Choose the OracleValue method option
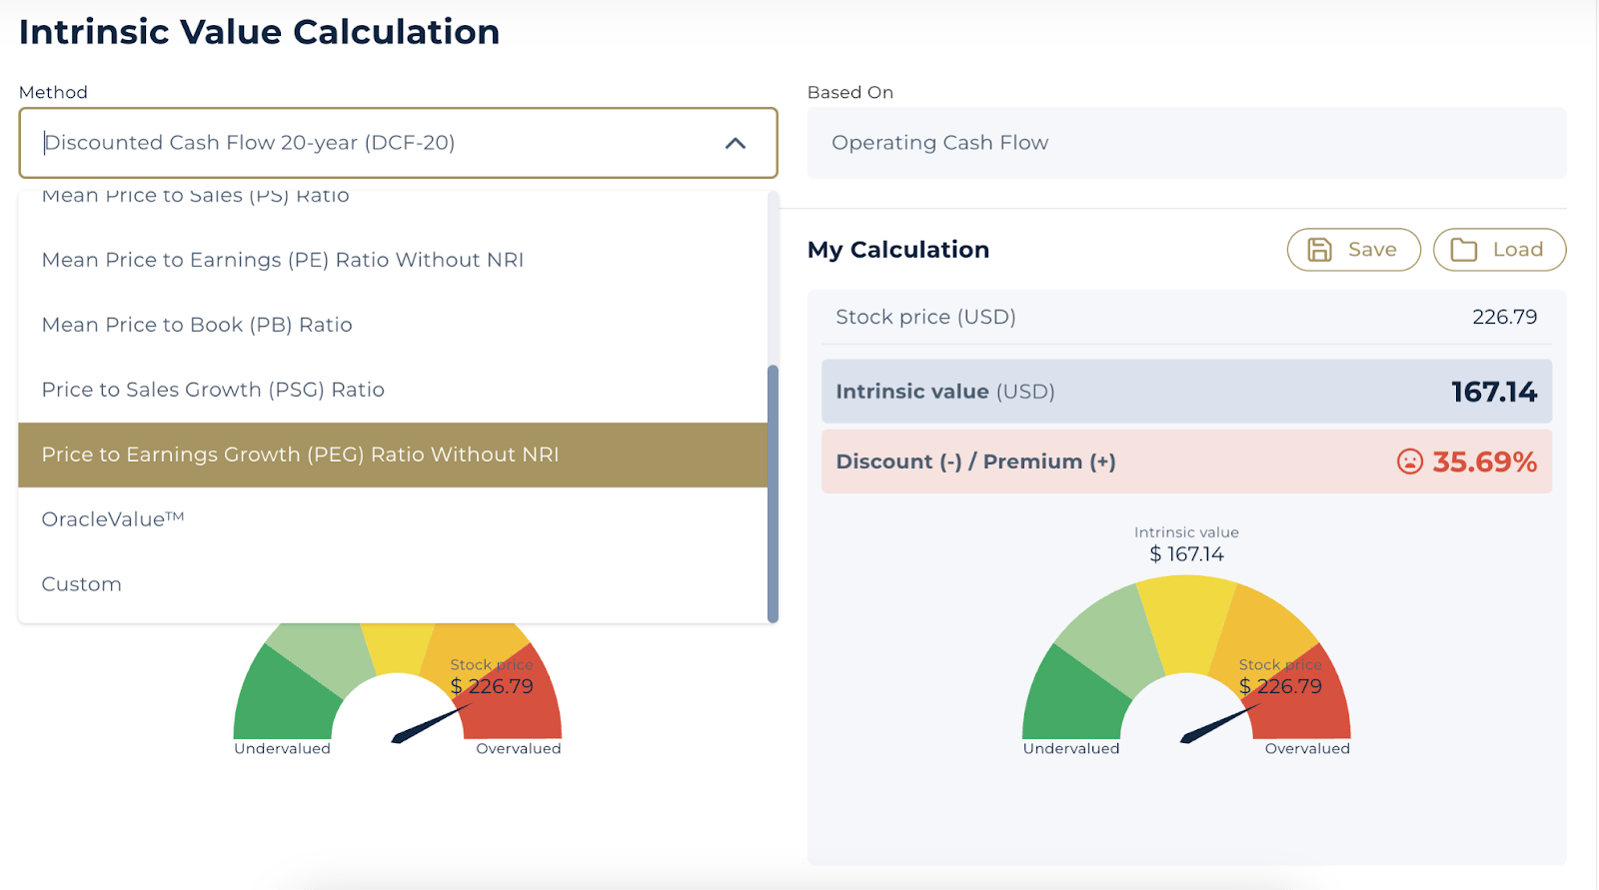Screen dimensions: 1599x890 pos(113,519)
